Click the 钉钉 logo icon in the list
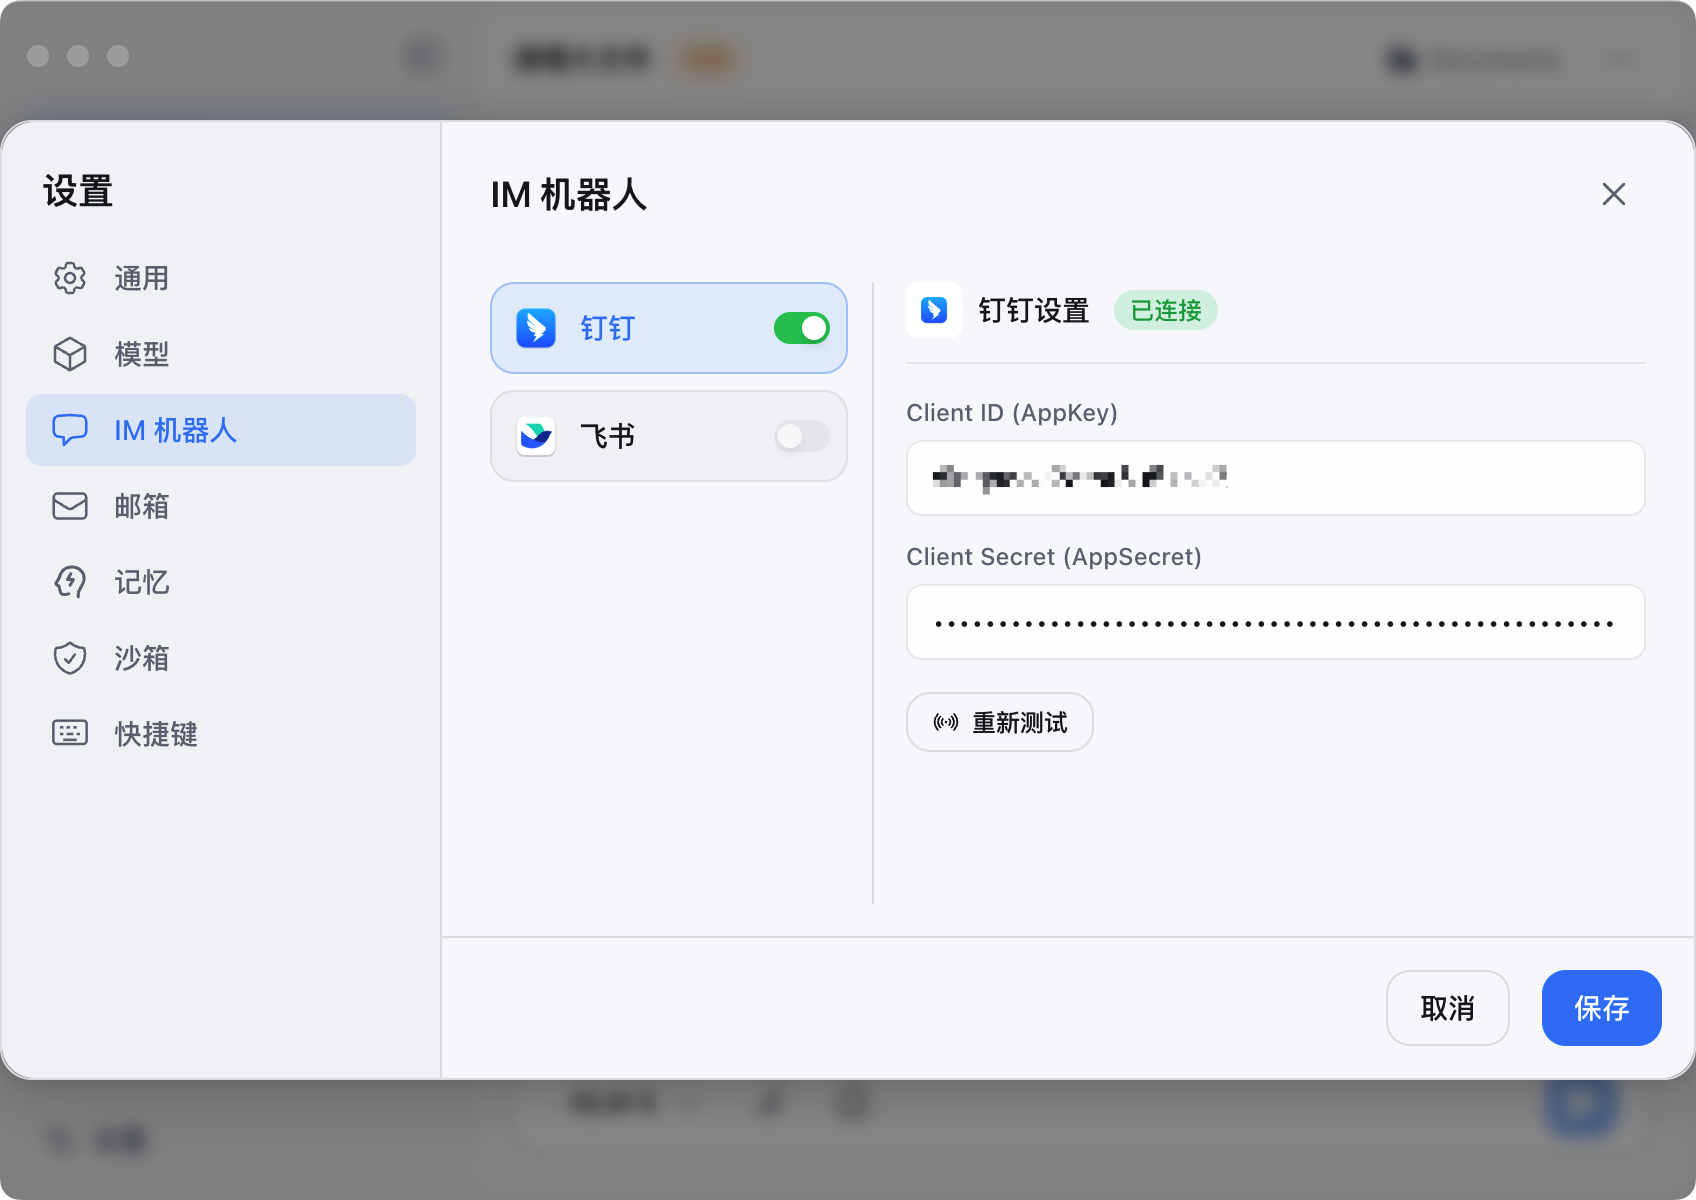Image resolution: width=1696 pixels, height=1200 pixels. coord(536,328)
